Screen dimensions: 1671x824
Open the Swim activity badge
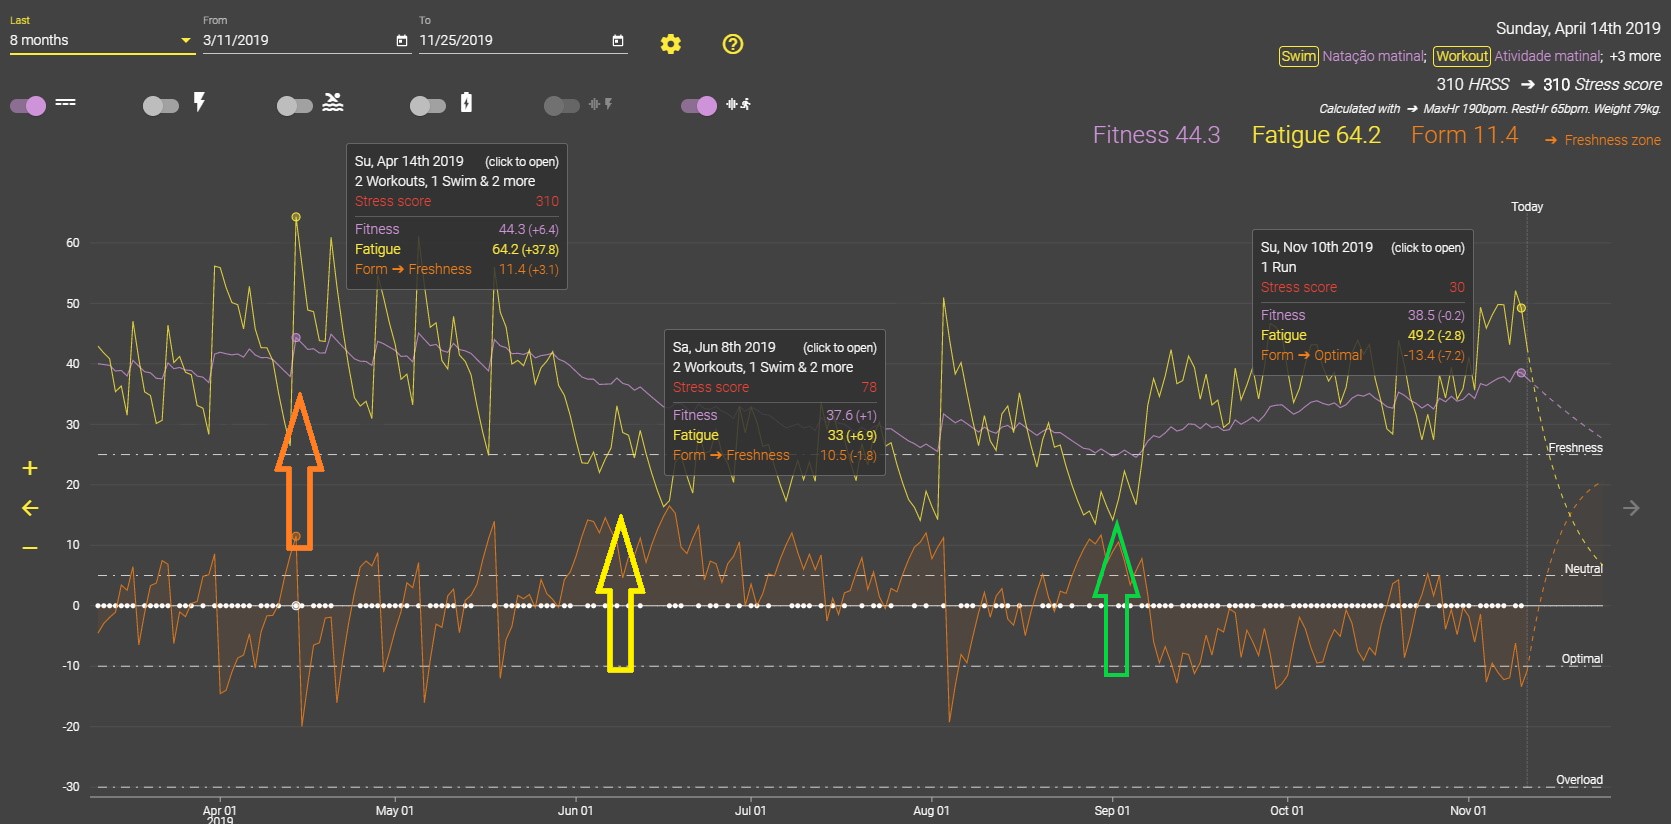(1298, 56)
